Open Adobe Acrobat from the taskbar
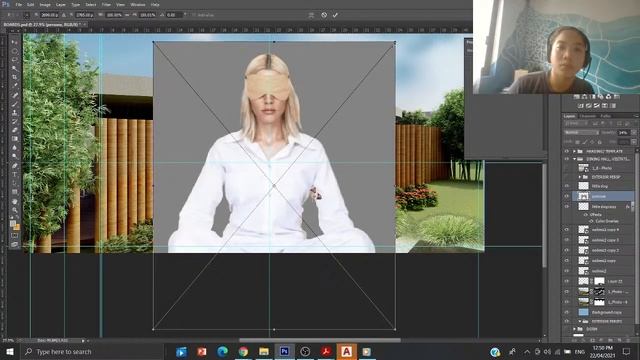 (x=326, y=351)
